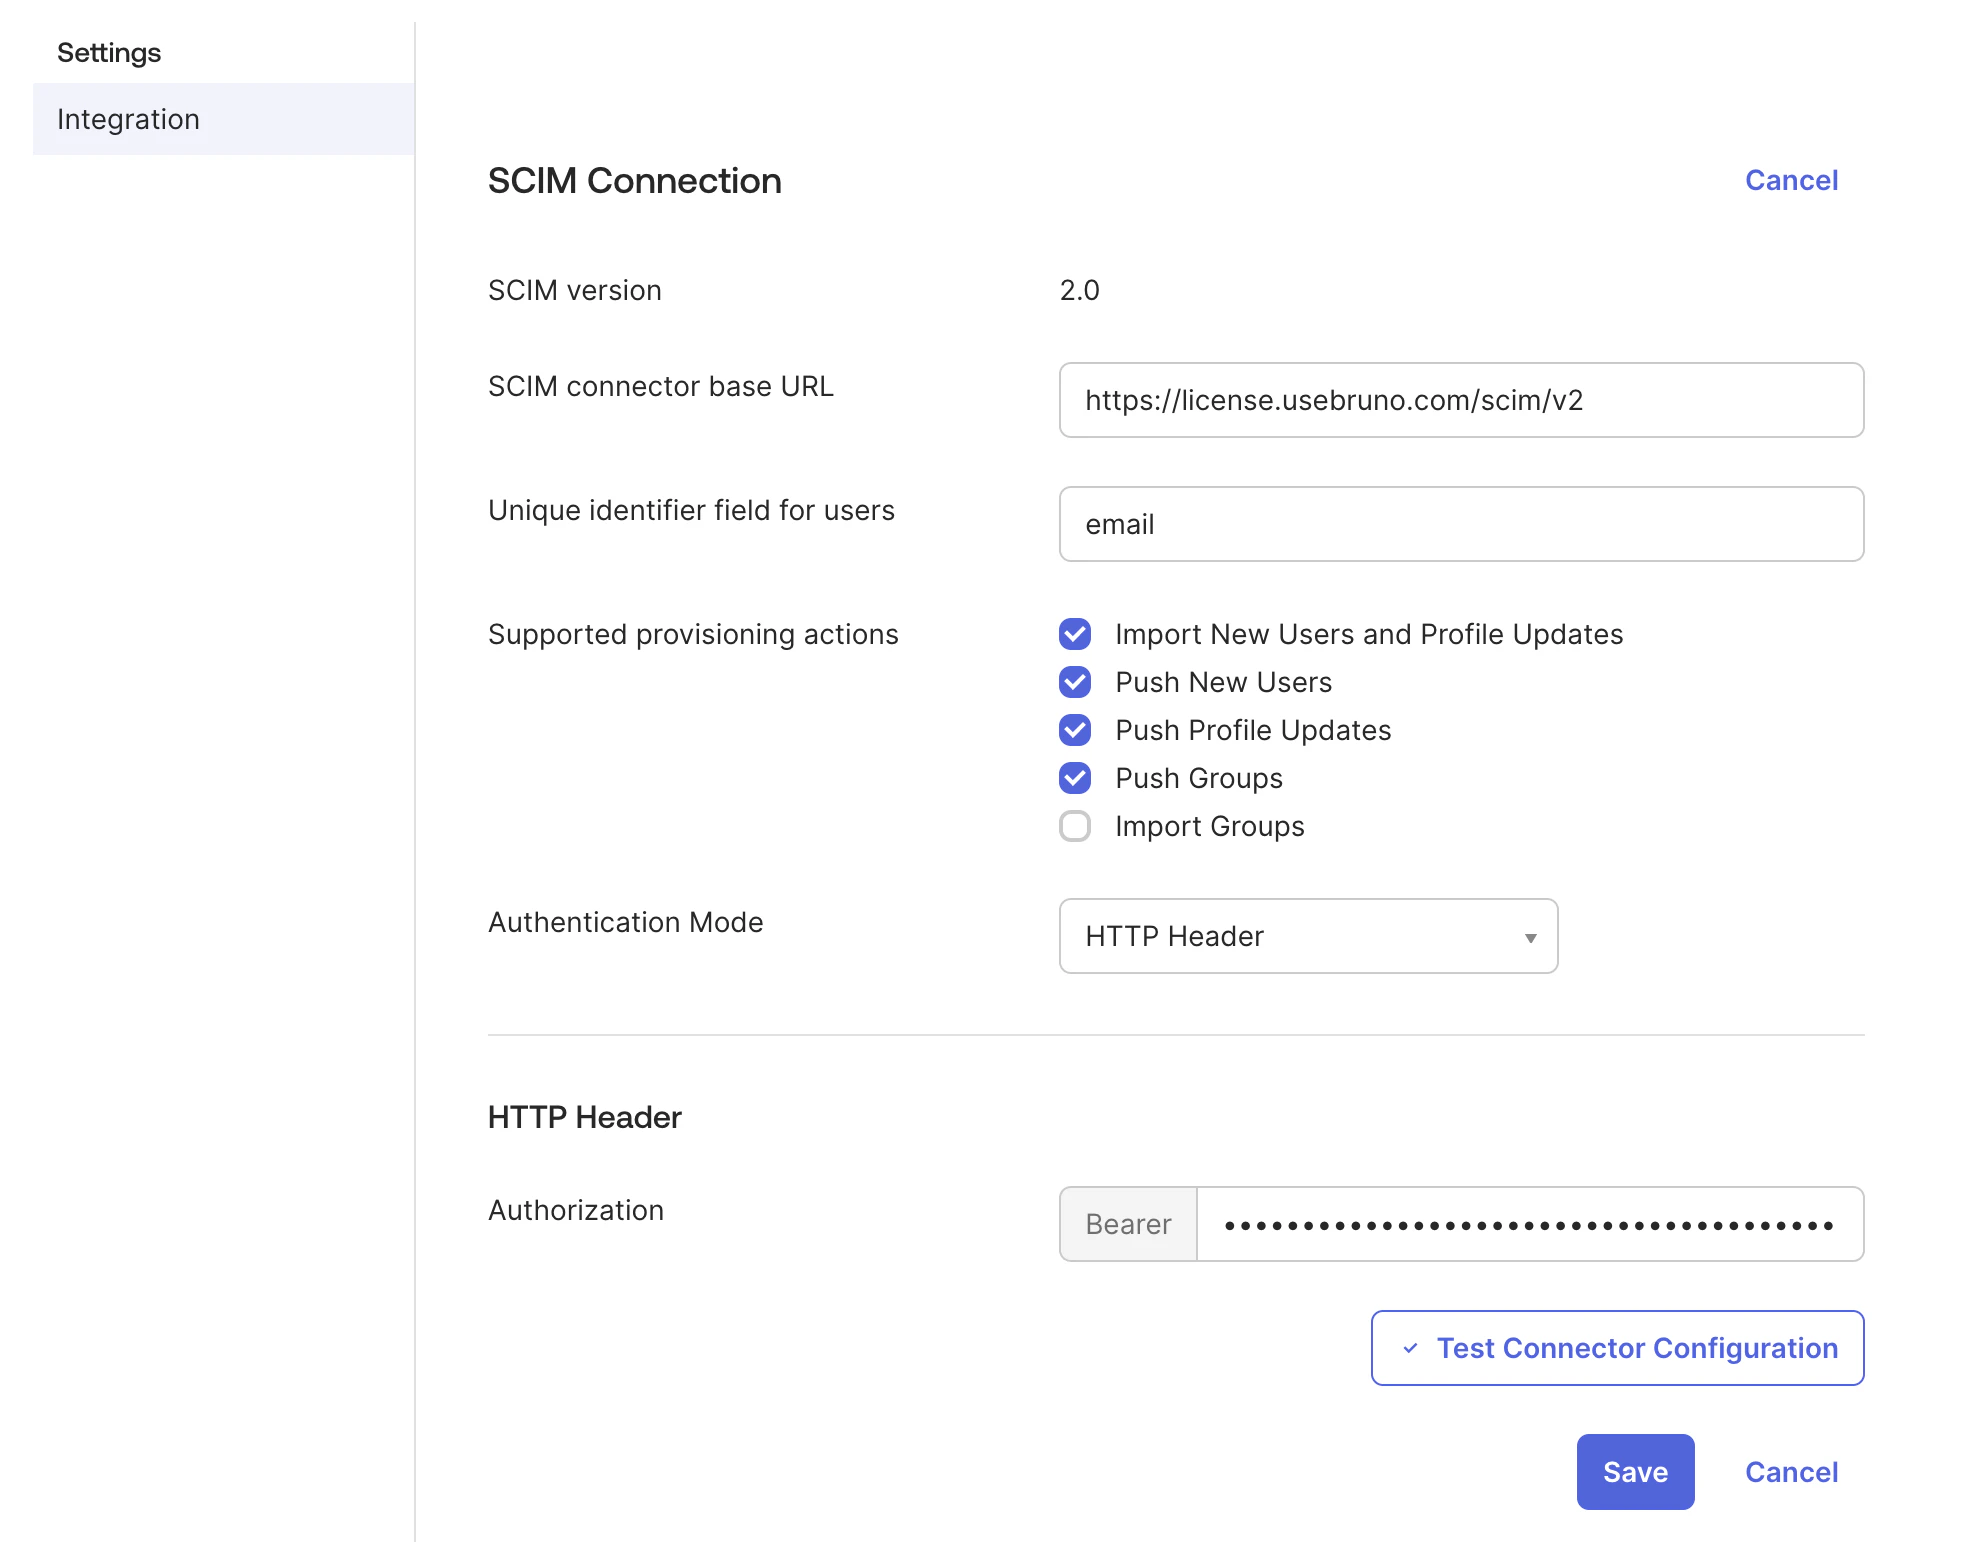This screenshot has width=1970, height=1542.
Task: Disable Push Profile Updates
Action: click(x=1074, y=730)
